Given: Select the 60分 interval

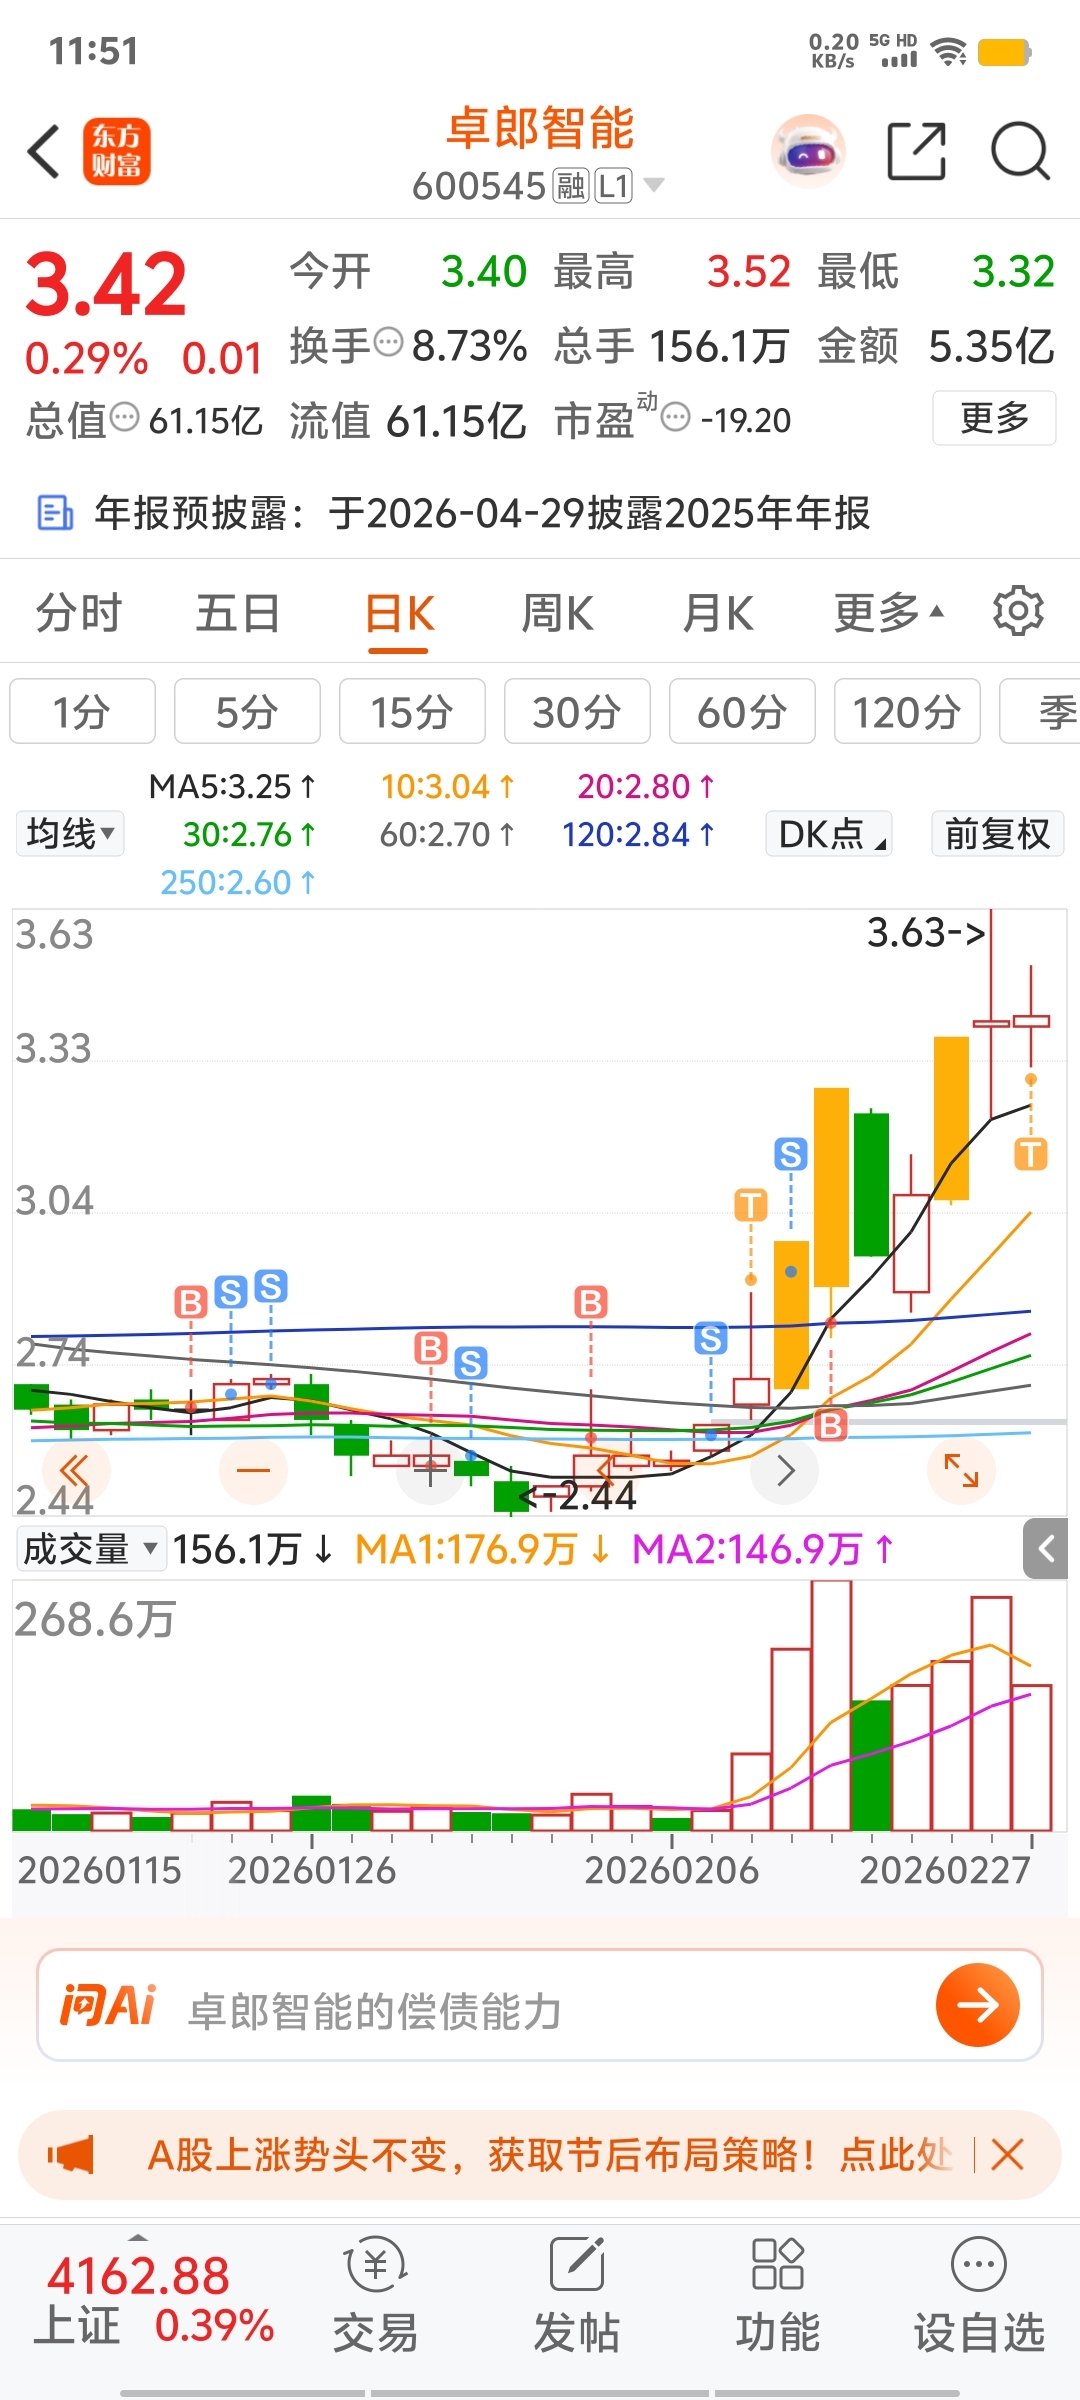Looking at the screenshot, I should [x=742, y=711].
